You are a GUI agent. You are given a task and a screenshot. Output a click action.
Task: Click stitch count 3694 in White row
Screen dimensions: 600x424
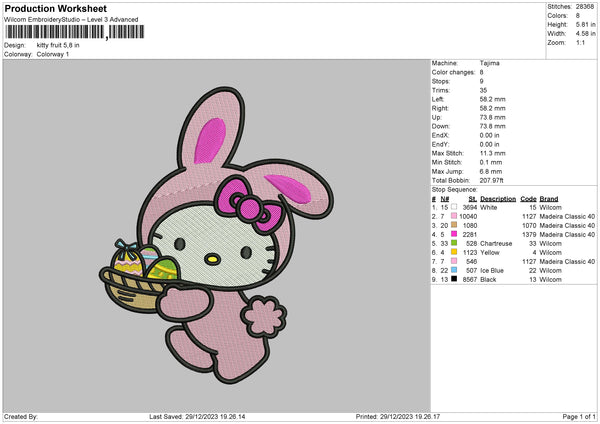pyautogui.click(x=470, y=207)
